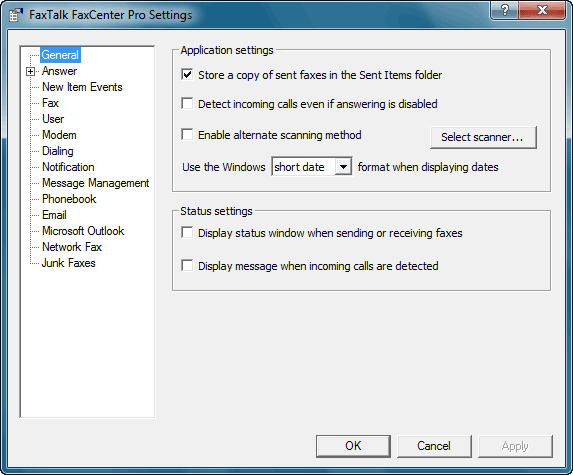The width and height of the screenshot is (573, 475).
Task: Confirm settings with OK button
Action: point(353,446)
